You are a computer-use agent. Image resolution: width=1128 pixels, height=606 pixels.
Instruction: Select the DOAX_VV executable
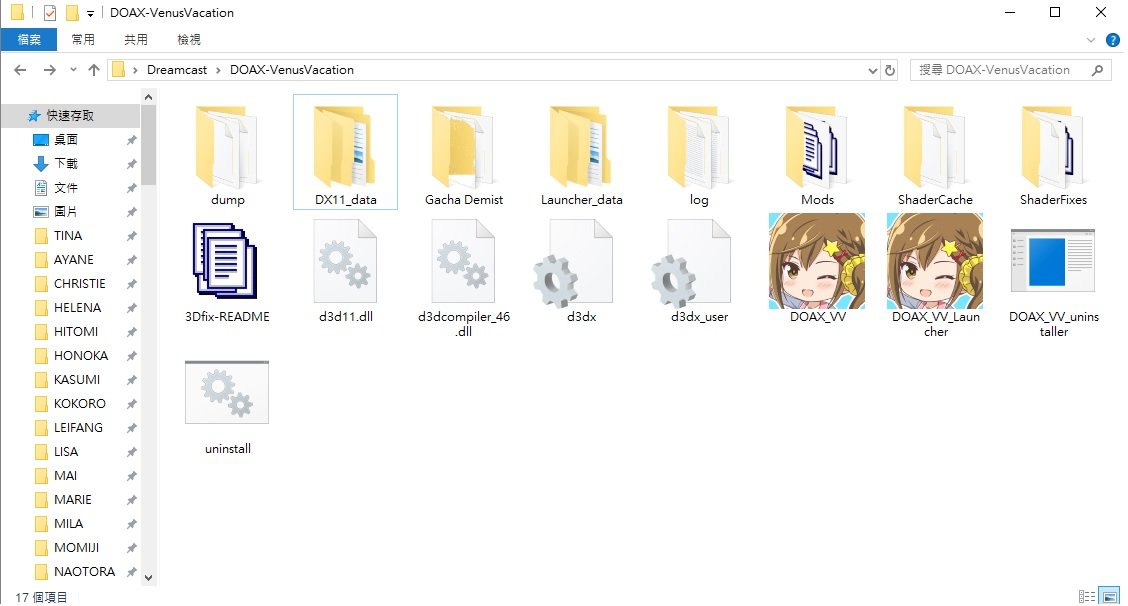817,268
